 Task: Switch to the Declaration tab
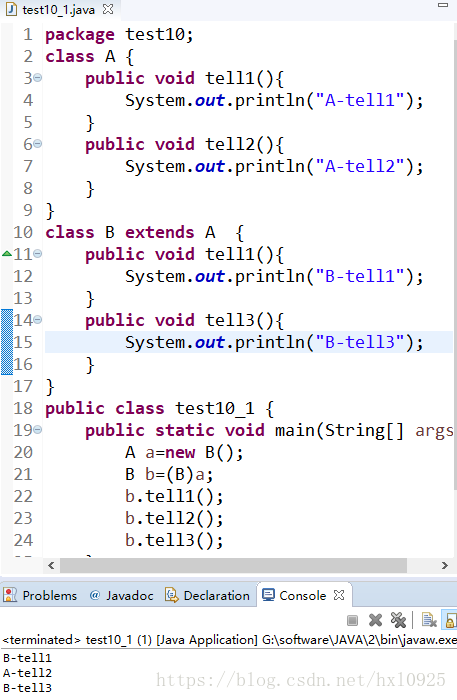pos(207,595)
